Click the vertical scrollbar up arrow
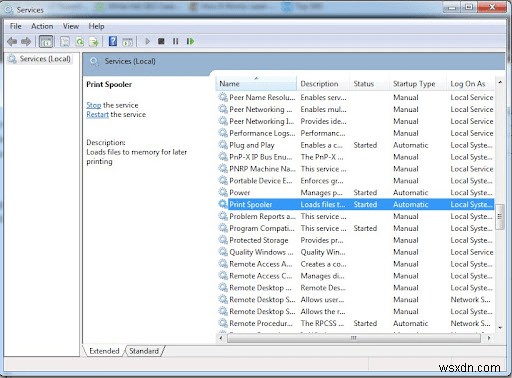512x378 pixels. pyautogui.click(x=500, y=82)
